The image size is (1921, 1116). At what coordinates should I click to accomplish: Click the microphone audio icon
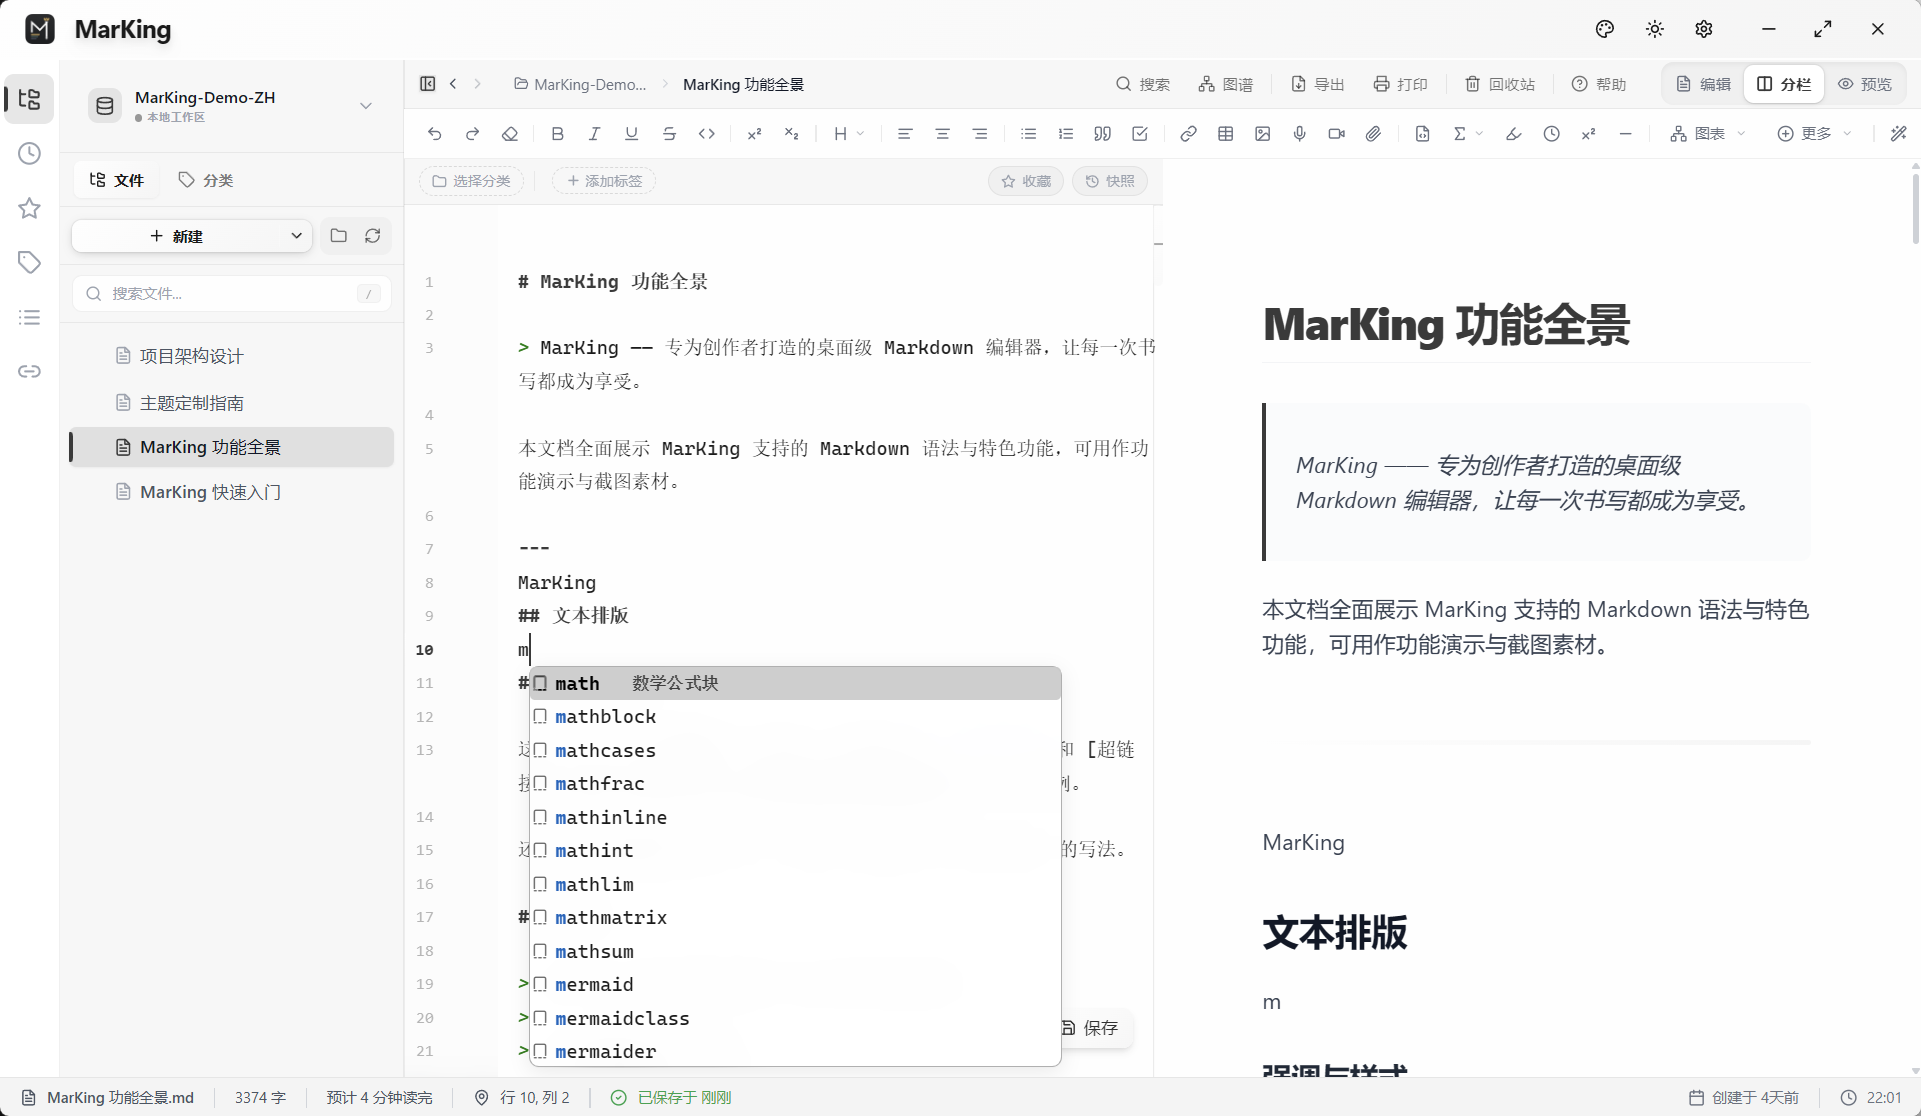pyautogui.click(x=1300, y=134)
